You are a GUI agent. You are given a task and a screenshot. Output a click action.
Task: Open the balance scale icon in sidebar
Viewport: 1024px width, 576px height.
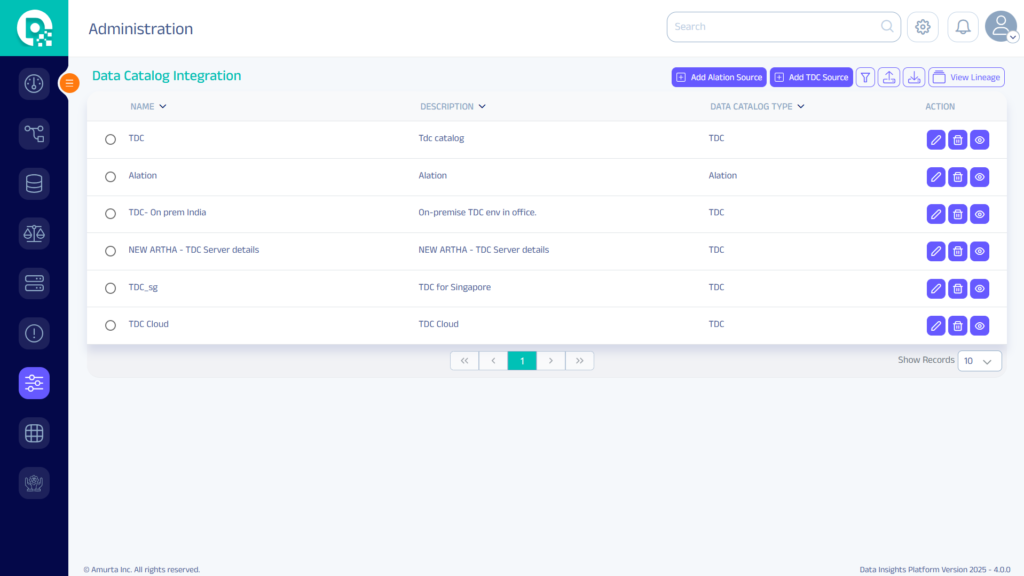[34, 233]
